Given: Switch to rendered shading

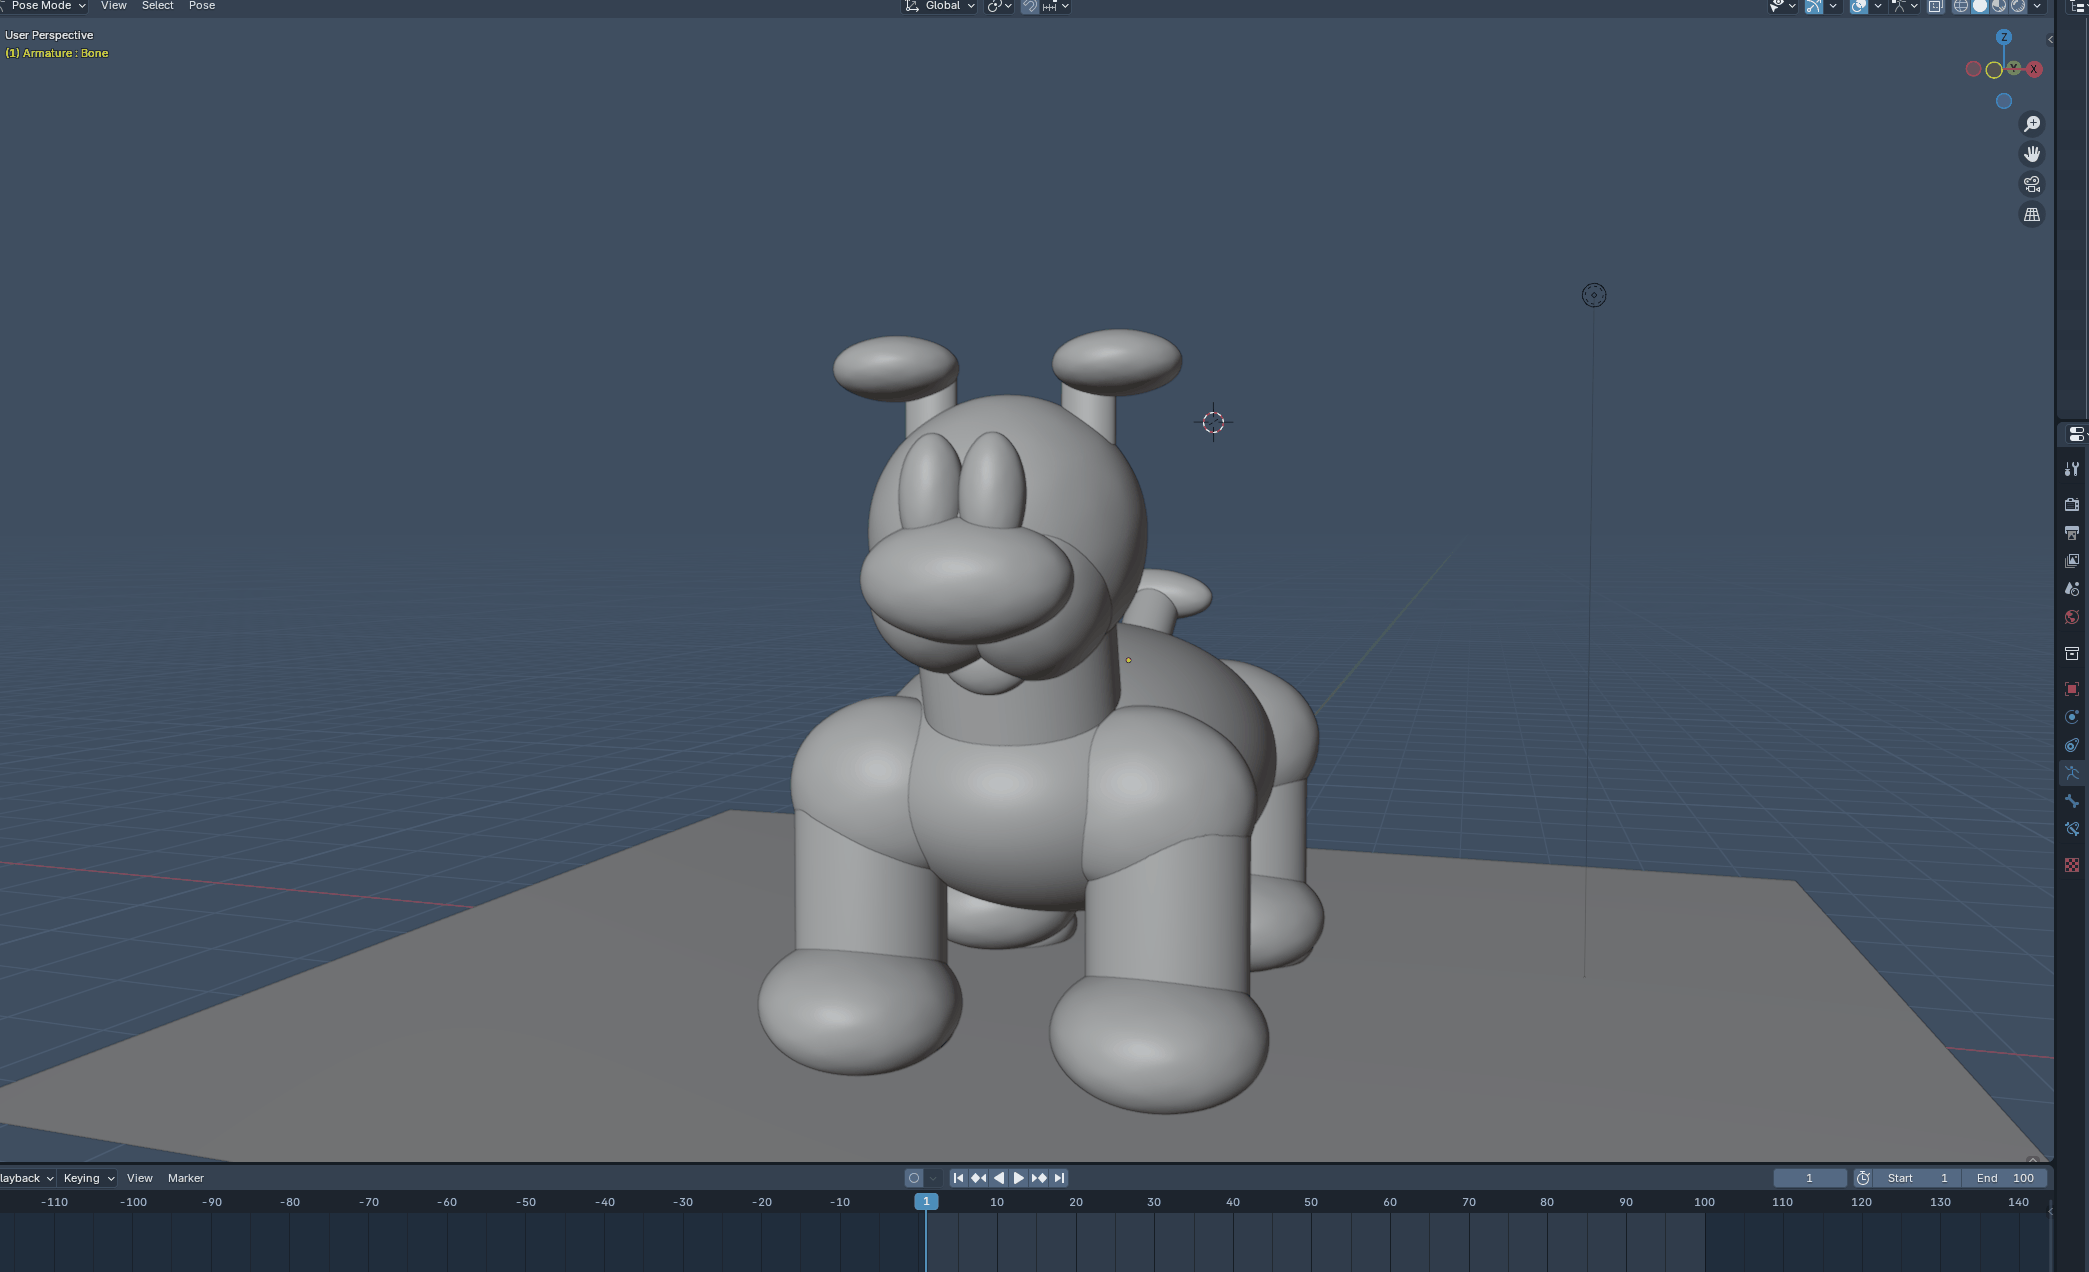Looking at the screenshot, I should (2018, 6).
